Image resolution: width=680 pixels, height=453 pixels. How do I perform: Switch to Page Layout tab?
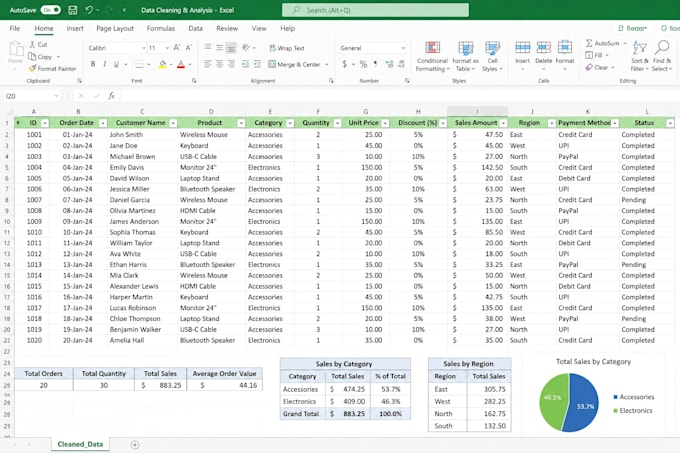pyautogui.click(x=115, y=28)
